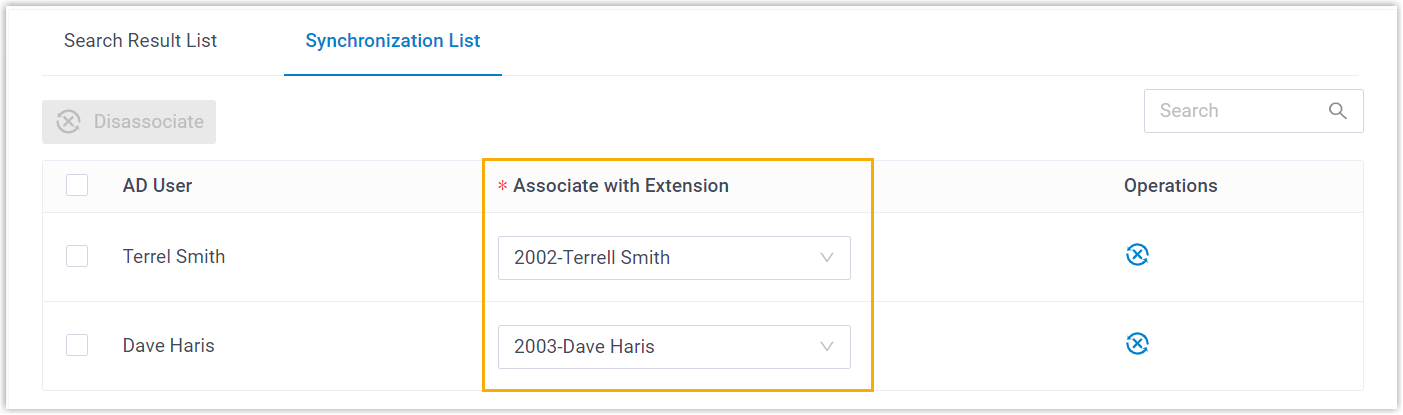Click the Dave Haris AD user name

[168, 346]
